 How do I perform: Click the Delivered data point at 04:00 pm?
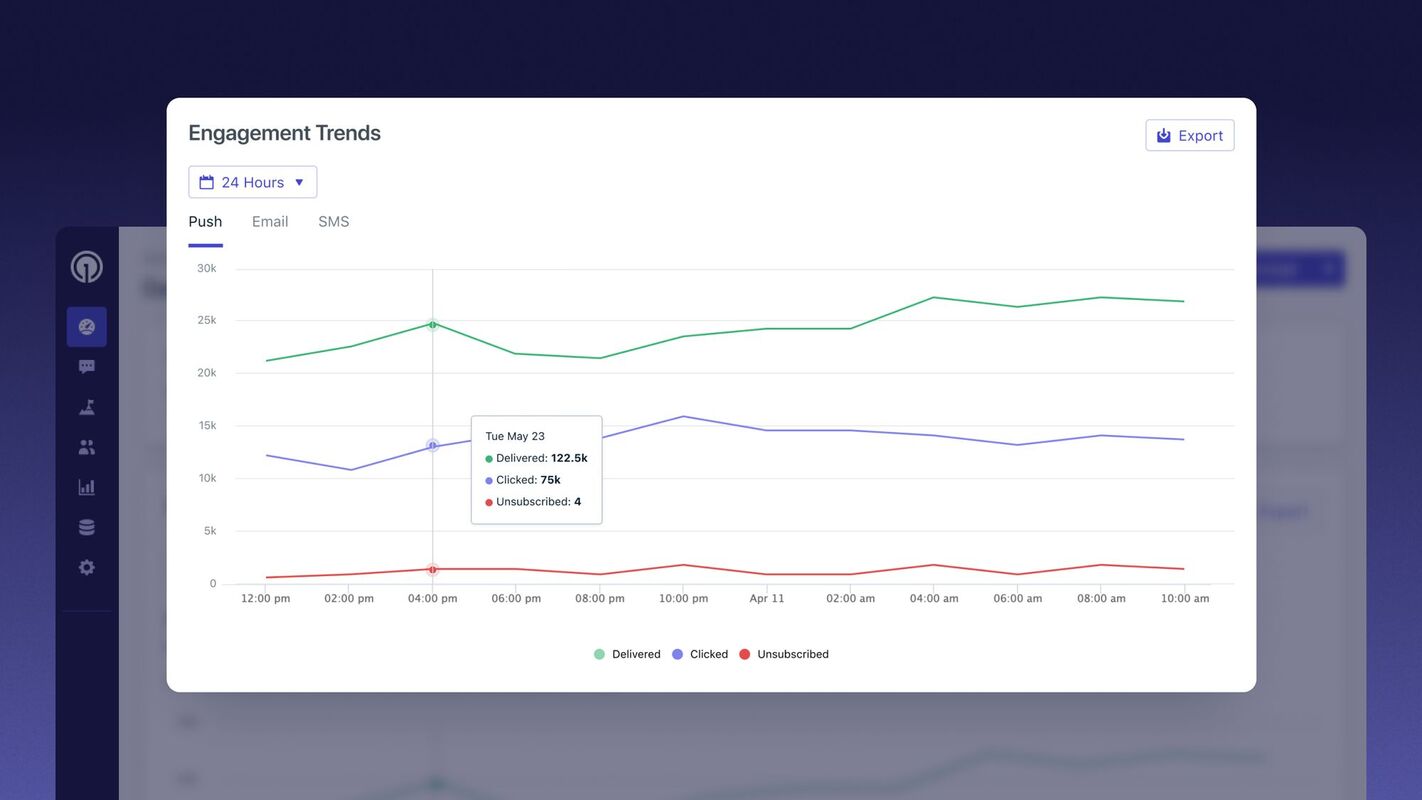pos(433,324)
